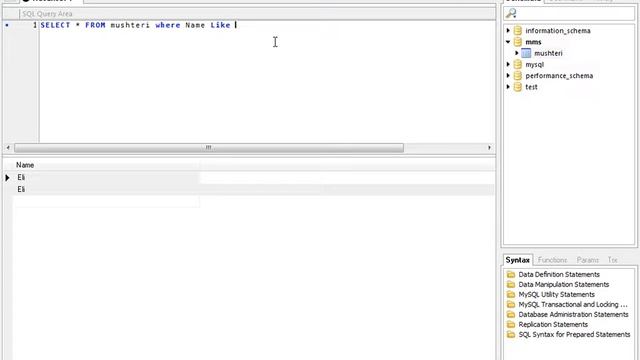The image size is (640, 360).
Task: Open SQL Syntax for Prepared Statements folder icon
Action: (511, 334)
